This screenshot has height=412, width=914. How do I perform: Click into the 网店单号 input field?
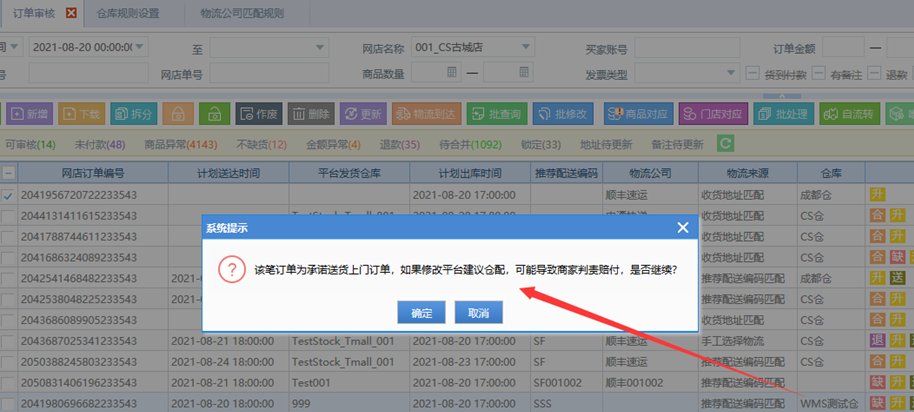(269, 73)
